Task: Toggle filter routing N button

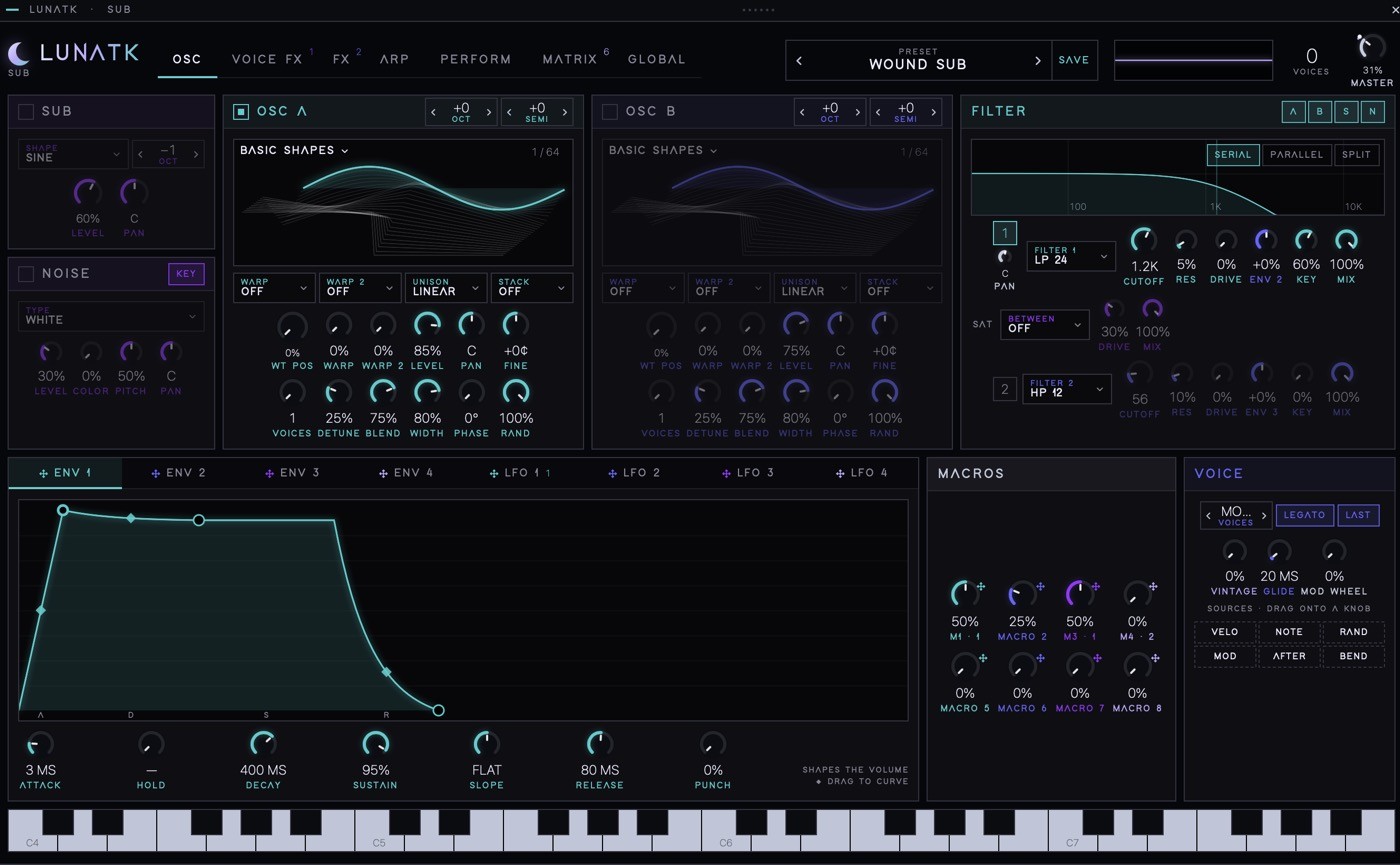Action: pyautogui.click(x=1372, y=112)
